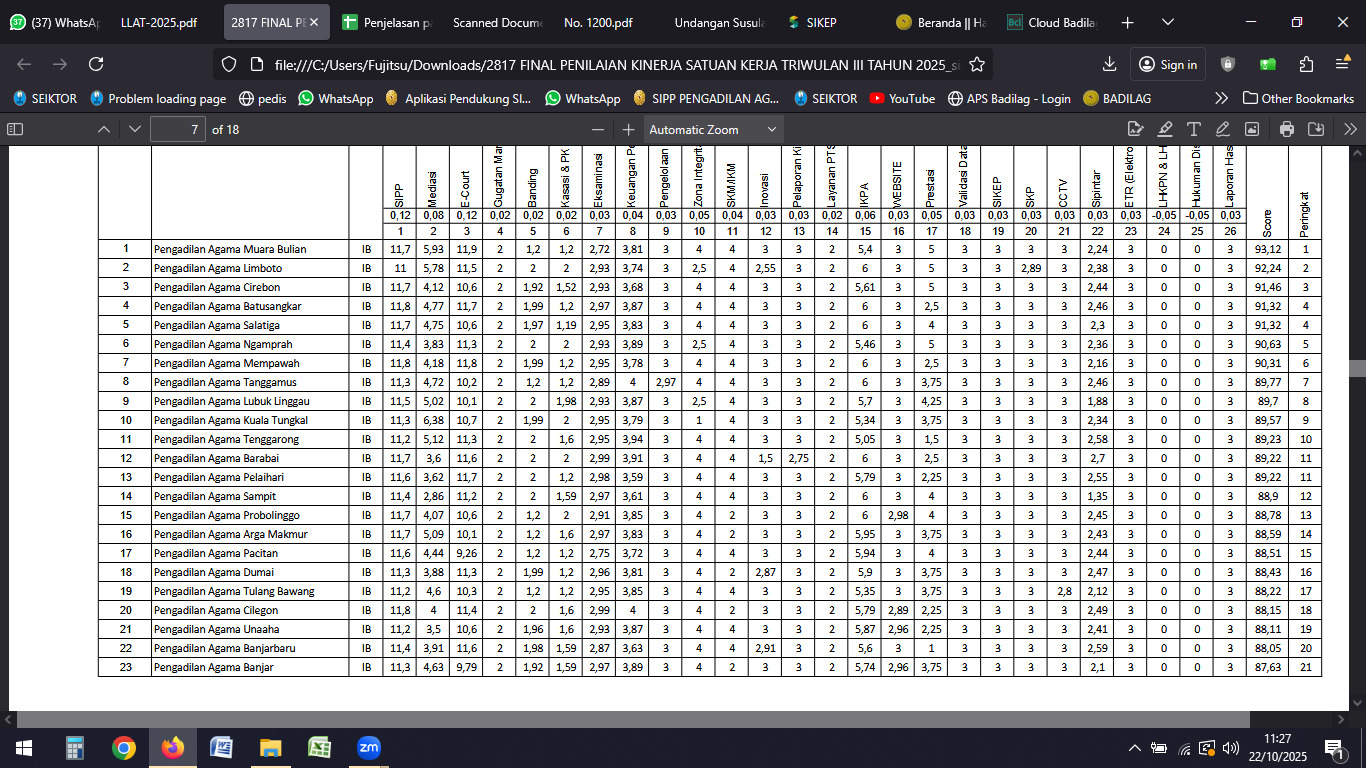
Task: Zoom in with the plus icon
Action: (x=628, y=129)
